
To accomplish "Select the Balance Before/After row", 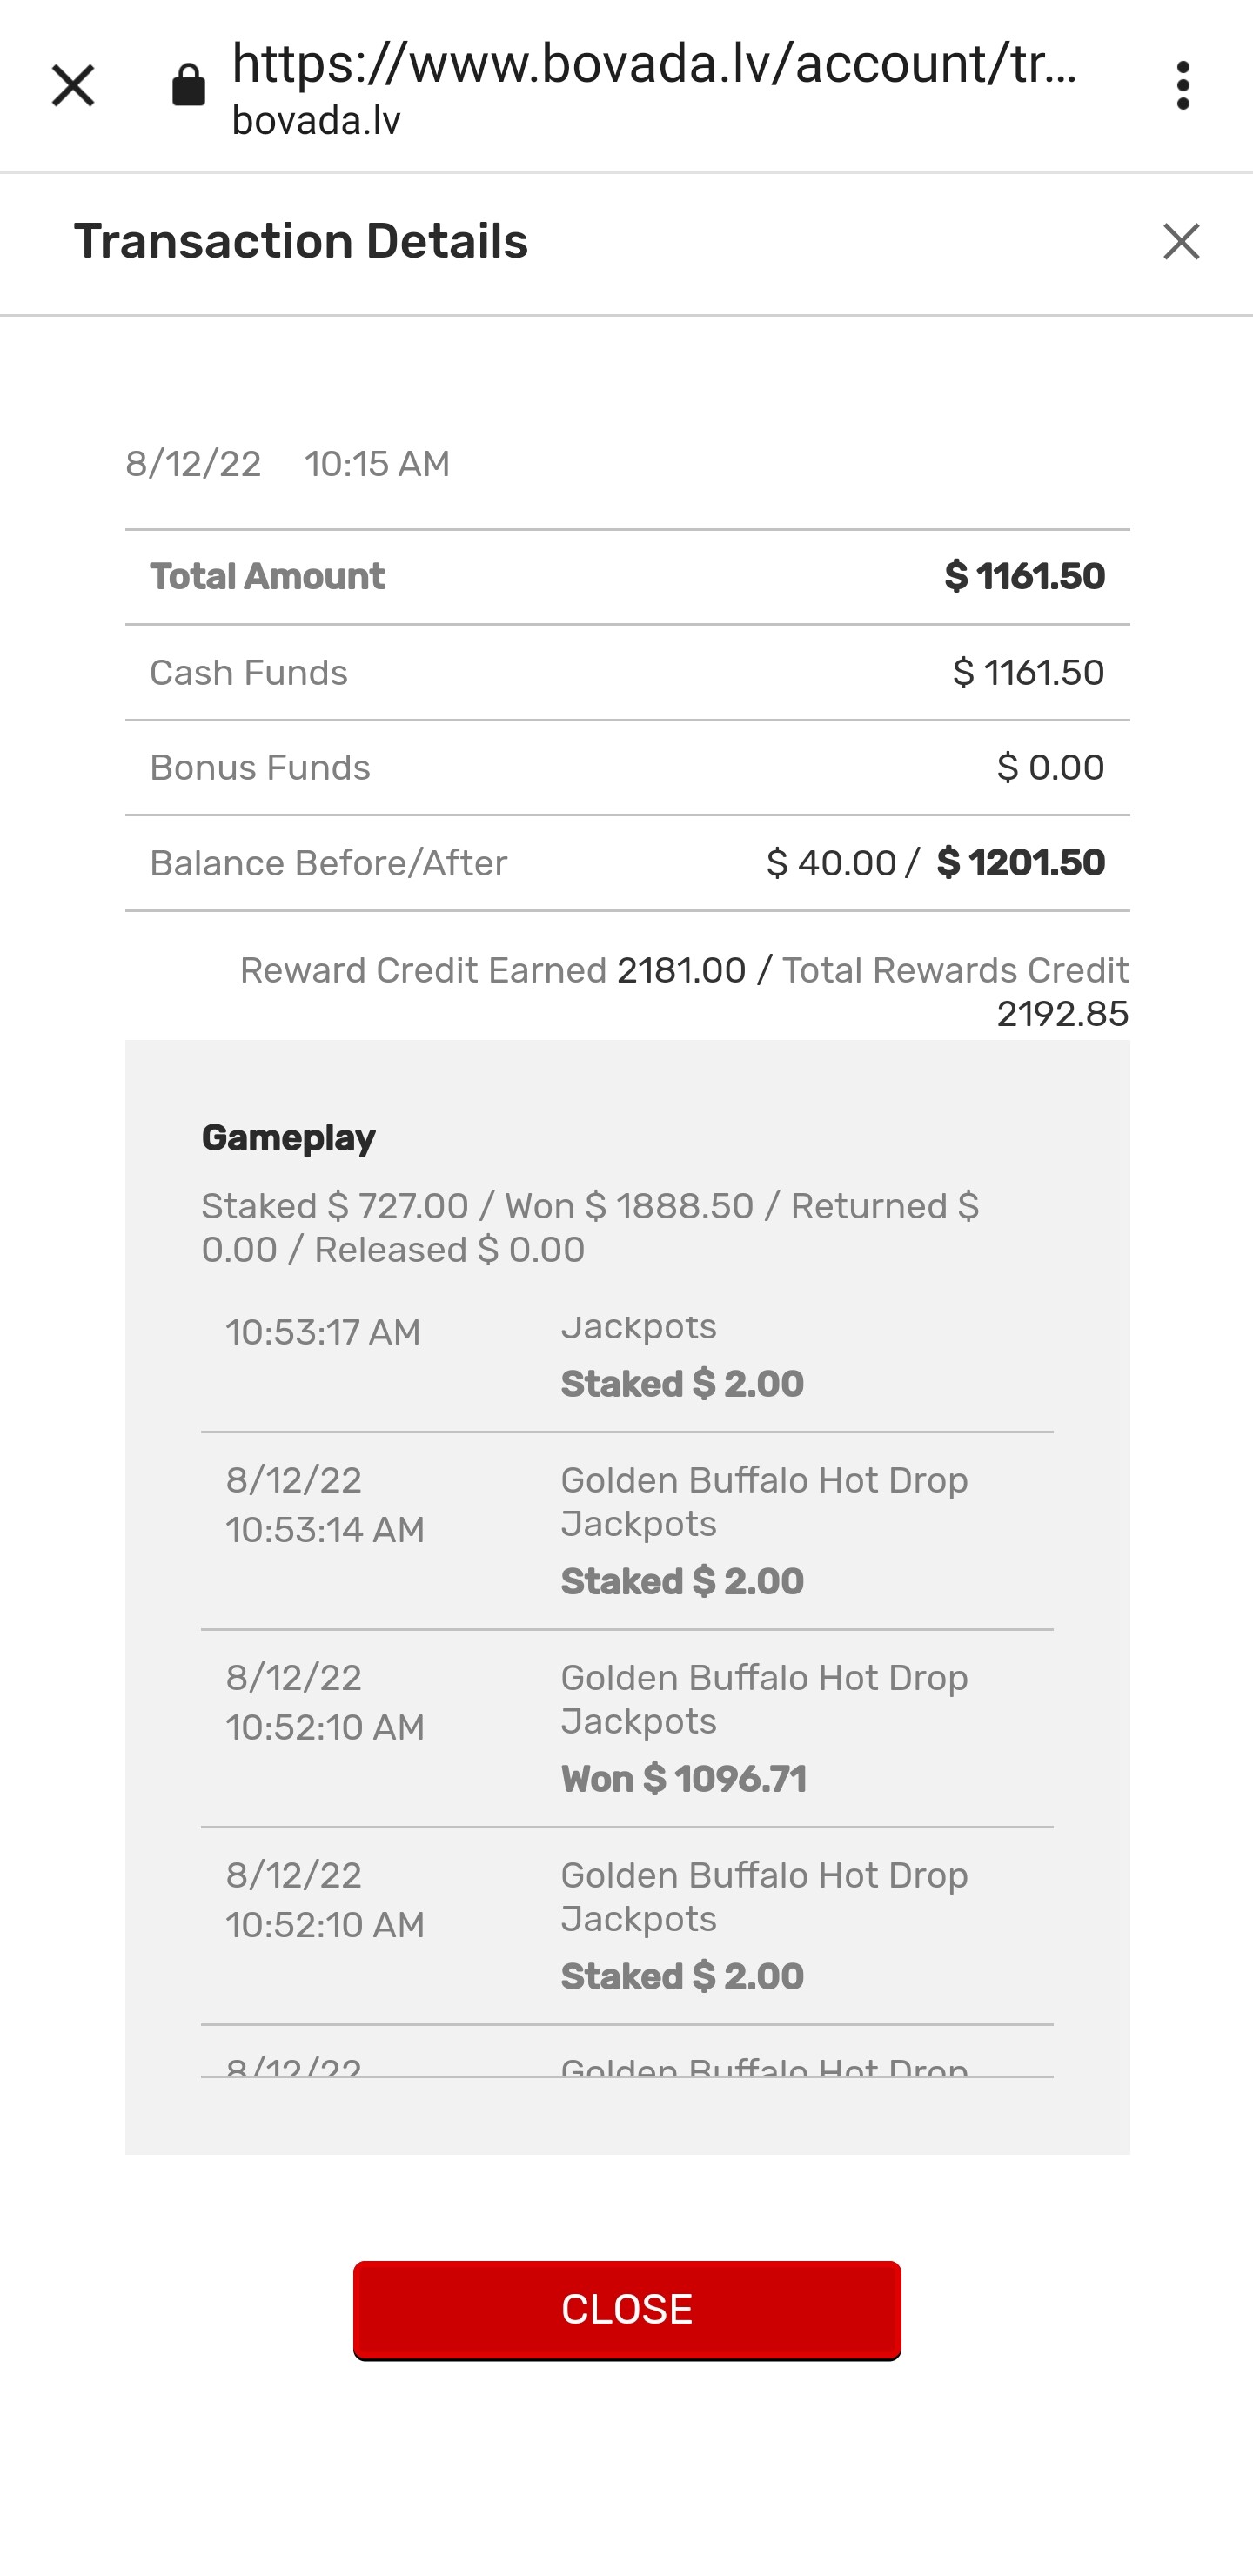I will pyautogui.click(x=627, y=863).
